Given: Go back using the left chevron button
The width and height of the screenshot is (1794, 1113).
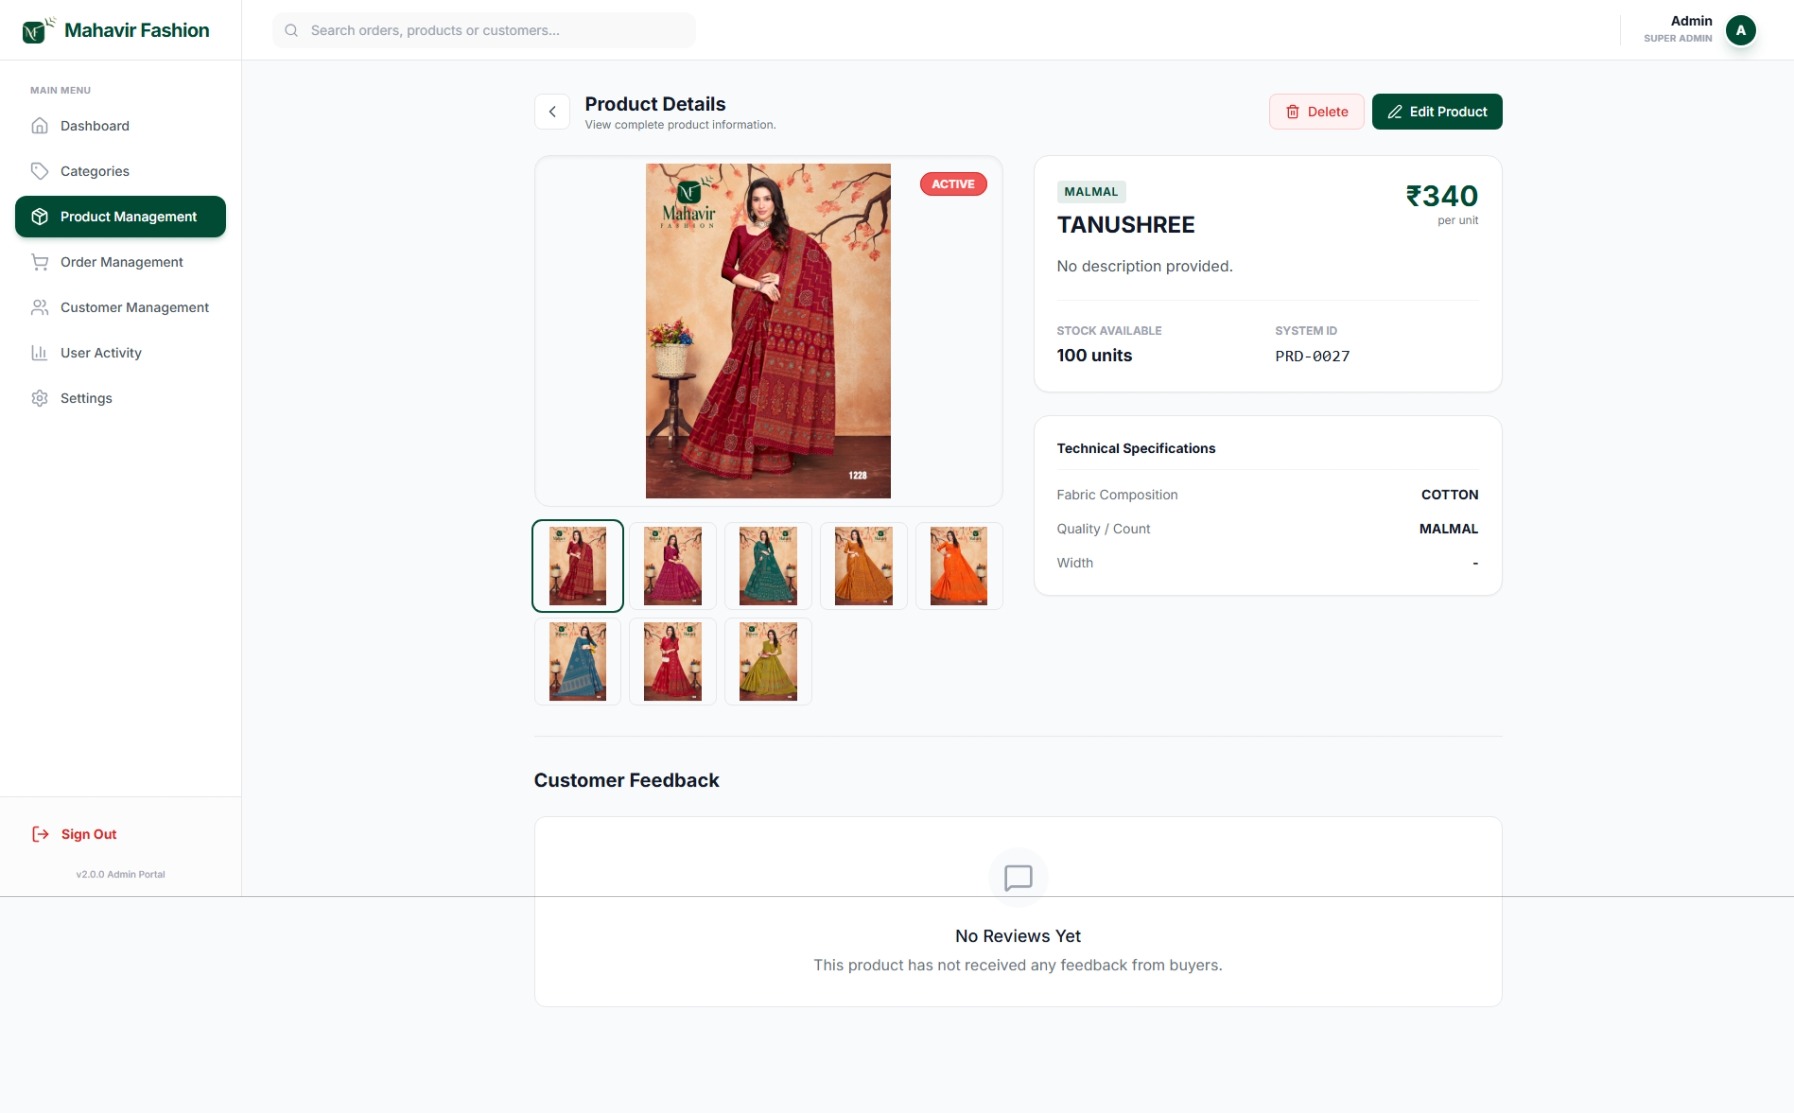Looking at the screenshot, I should [x=552, y=112].
